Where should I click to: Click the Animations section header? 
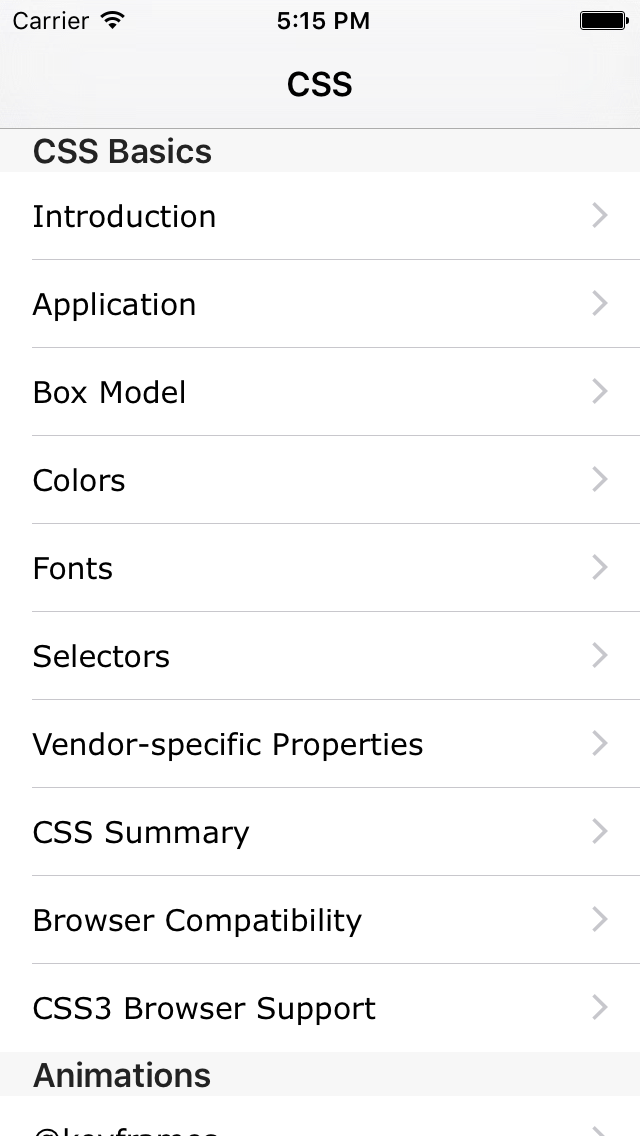tap(320, 1074)
